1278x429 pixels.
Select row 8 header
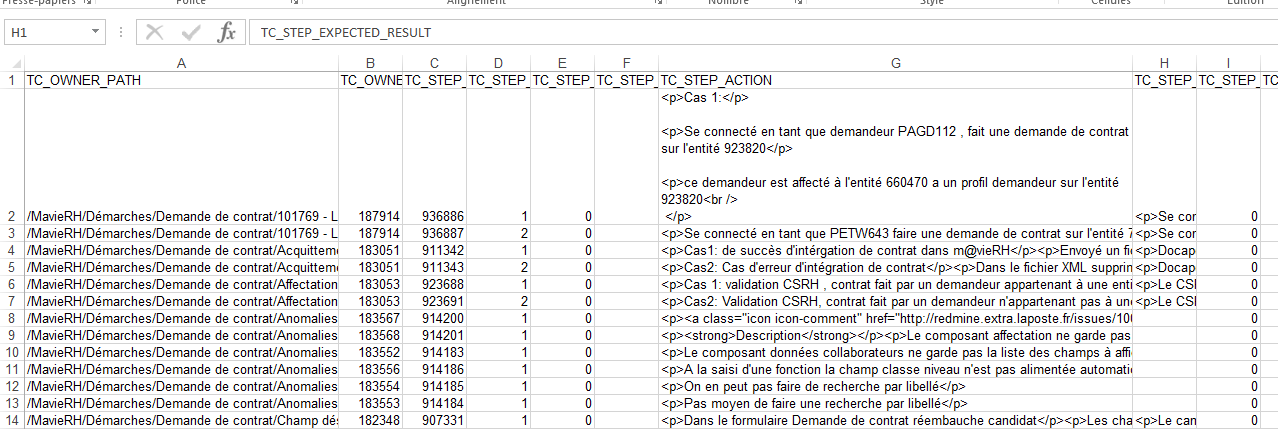(11, 318)
